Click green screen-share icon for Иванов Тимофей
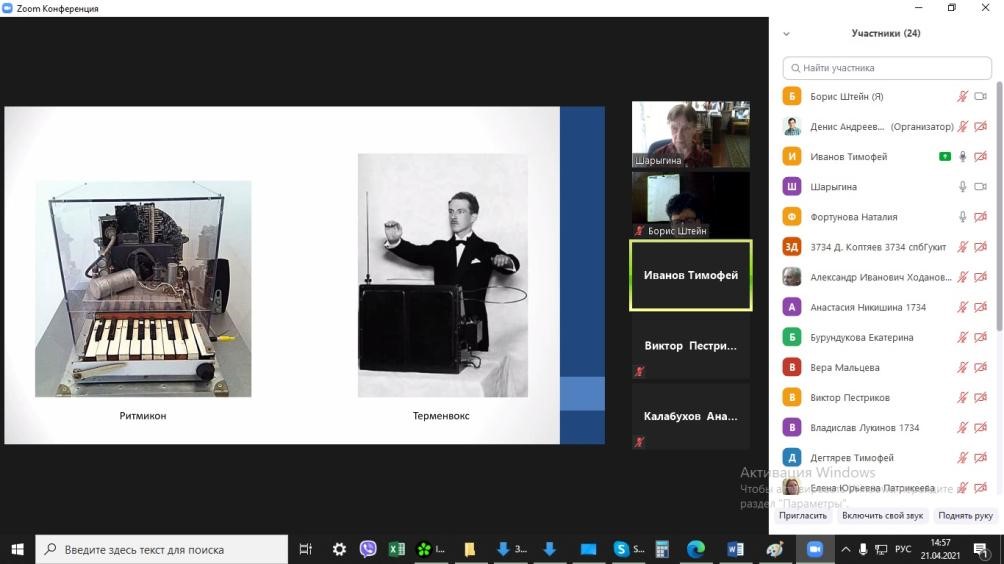 point(944,157)
